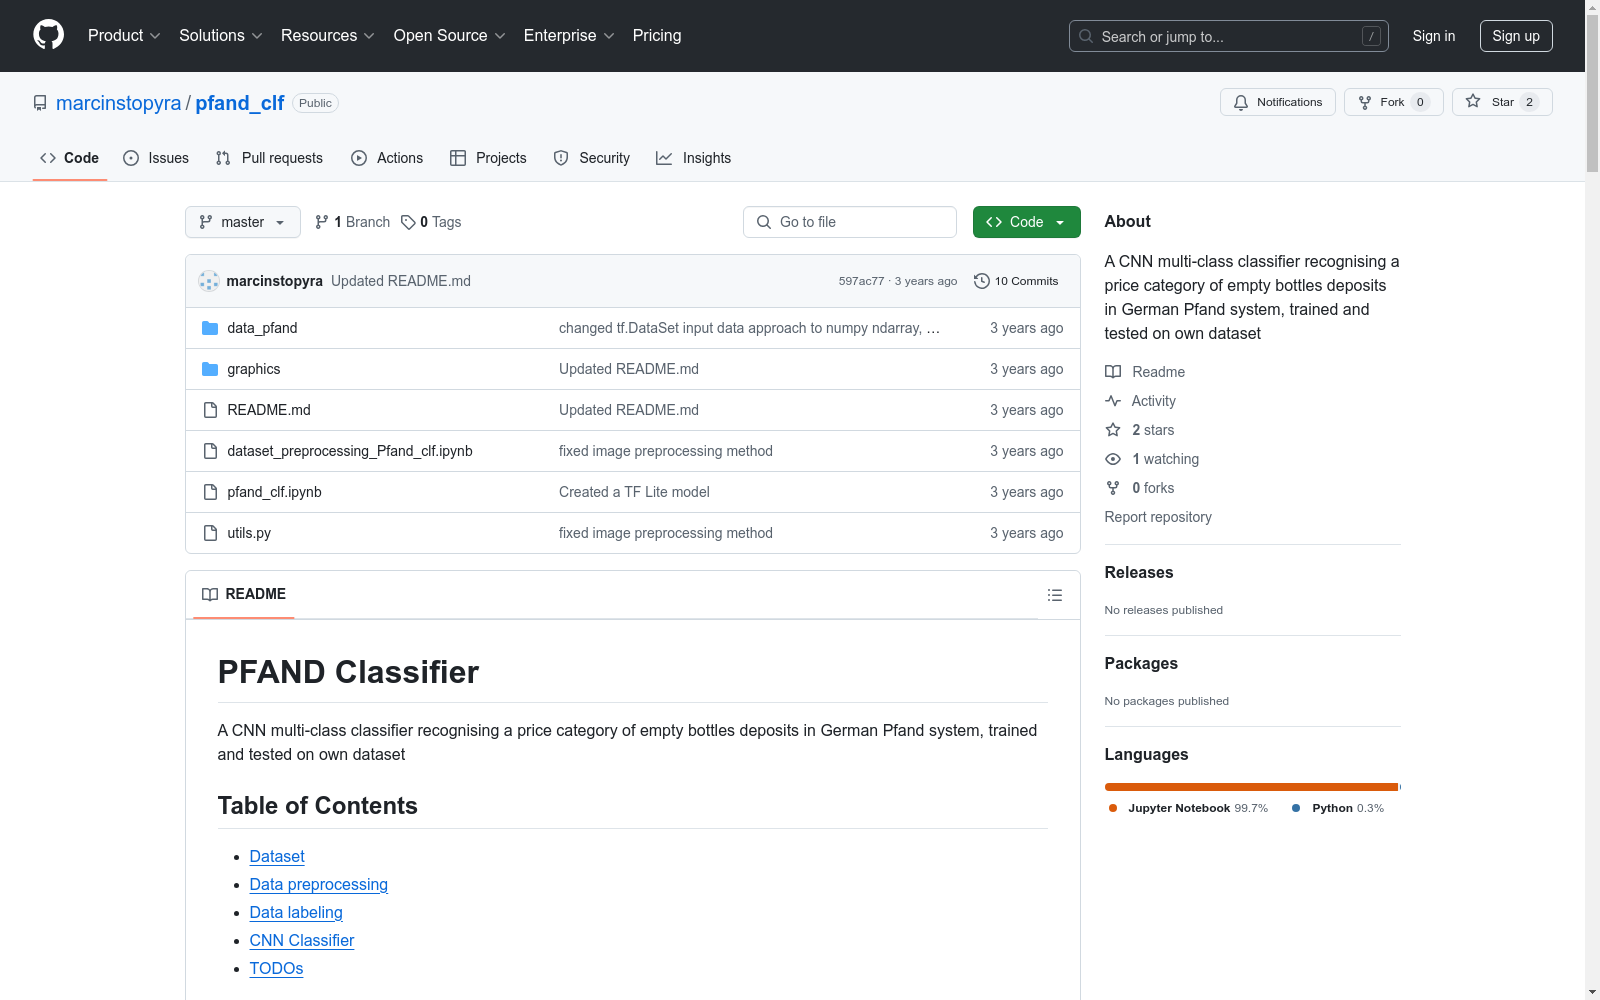Viewport: 1600px width, 1000px height.
Task: Open the Code tab
Action: pos(70,158)
